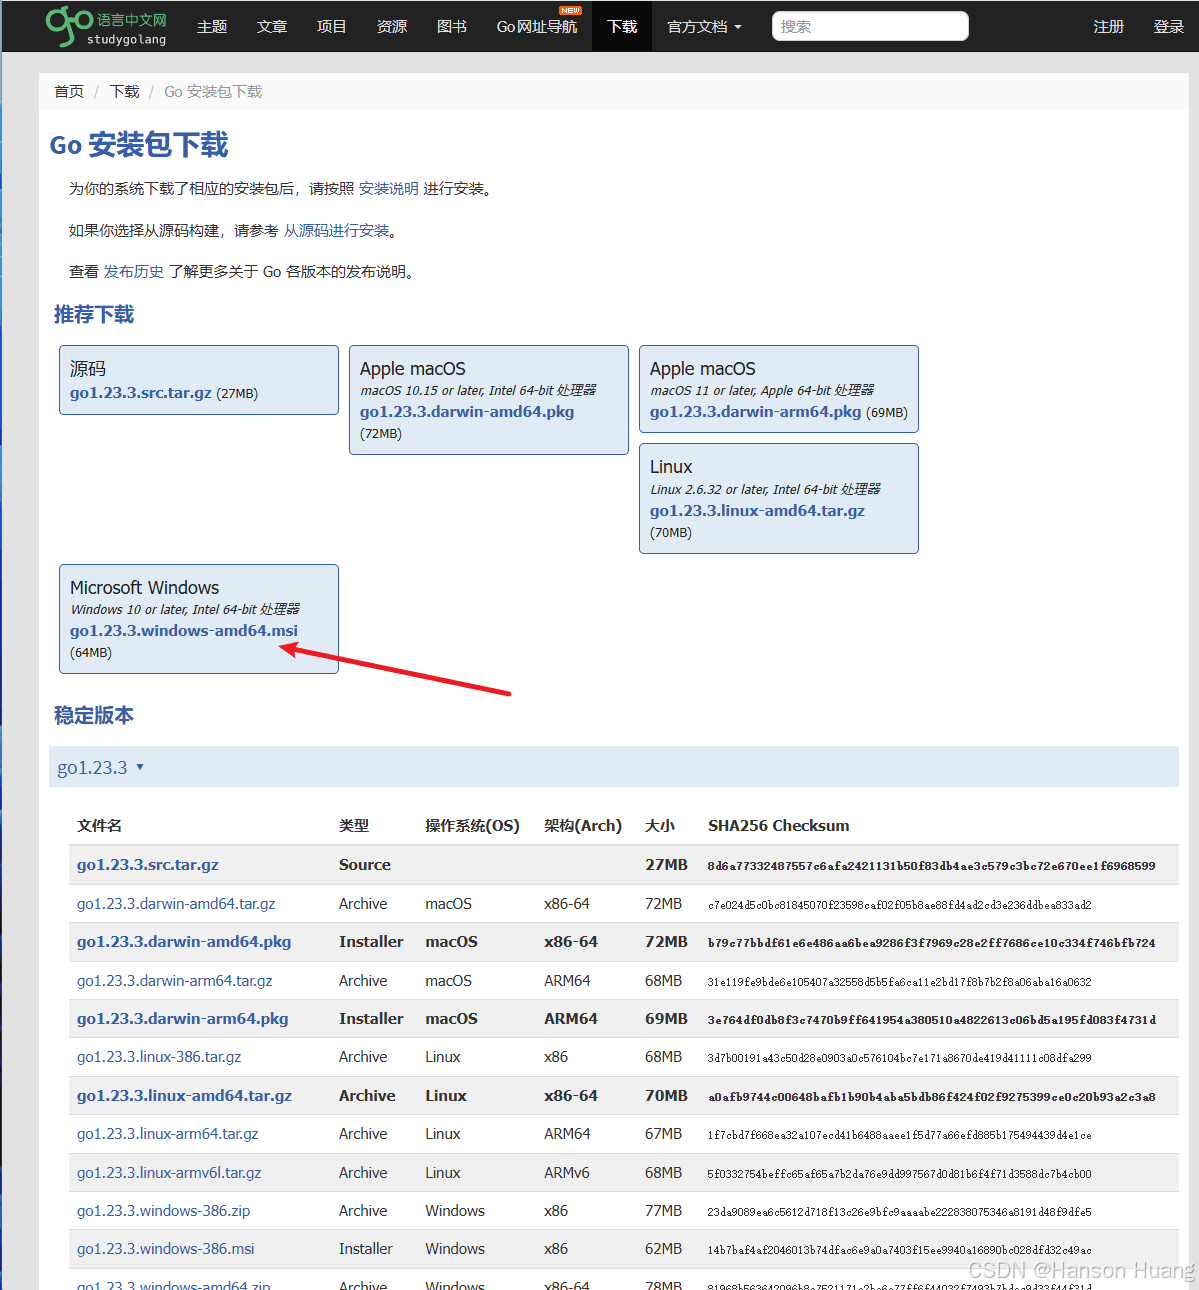Select the checksum of go1.23.3.linux-amd64.tar.gz row
Image resolution: width=1199 pixels, height=1290 pixels.
(x=932, y=1097)
